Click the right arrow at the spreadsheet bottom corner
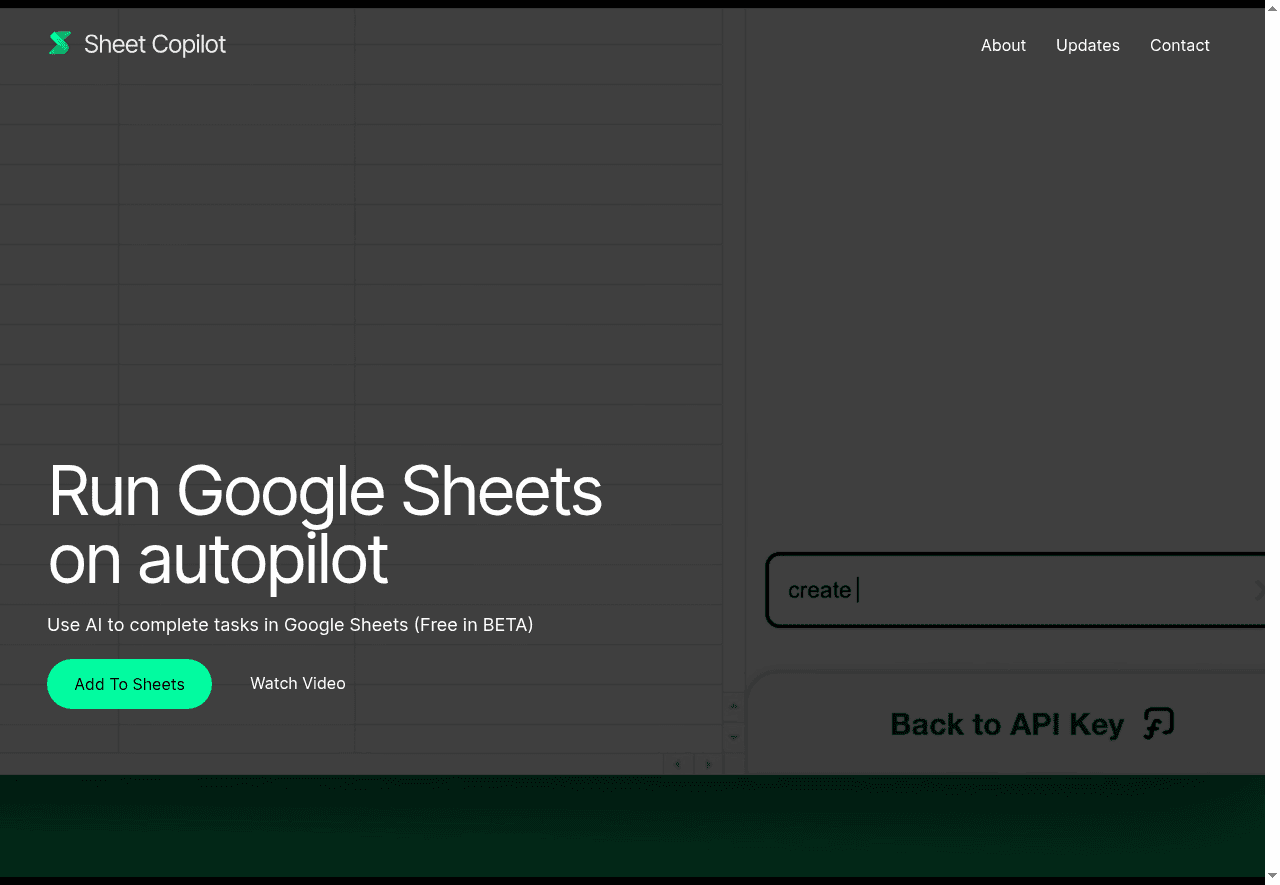The image size is (1280, 885). [708, 763]
